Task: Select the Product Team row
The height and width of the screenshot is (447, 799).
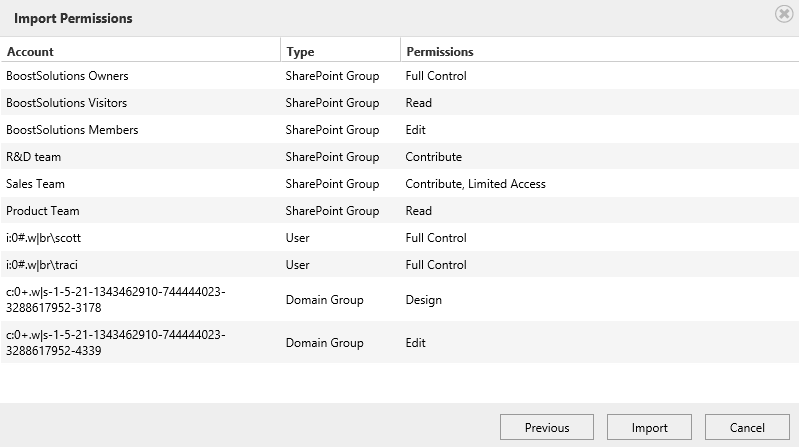Action: pos(400,211)
